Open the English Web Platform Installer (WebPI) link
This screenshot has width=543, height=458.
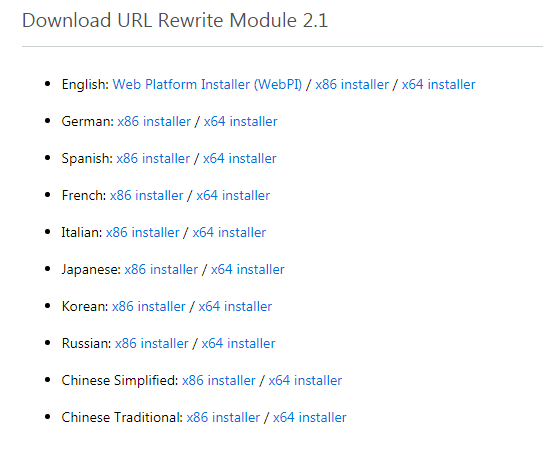tap(207, 85)
